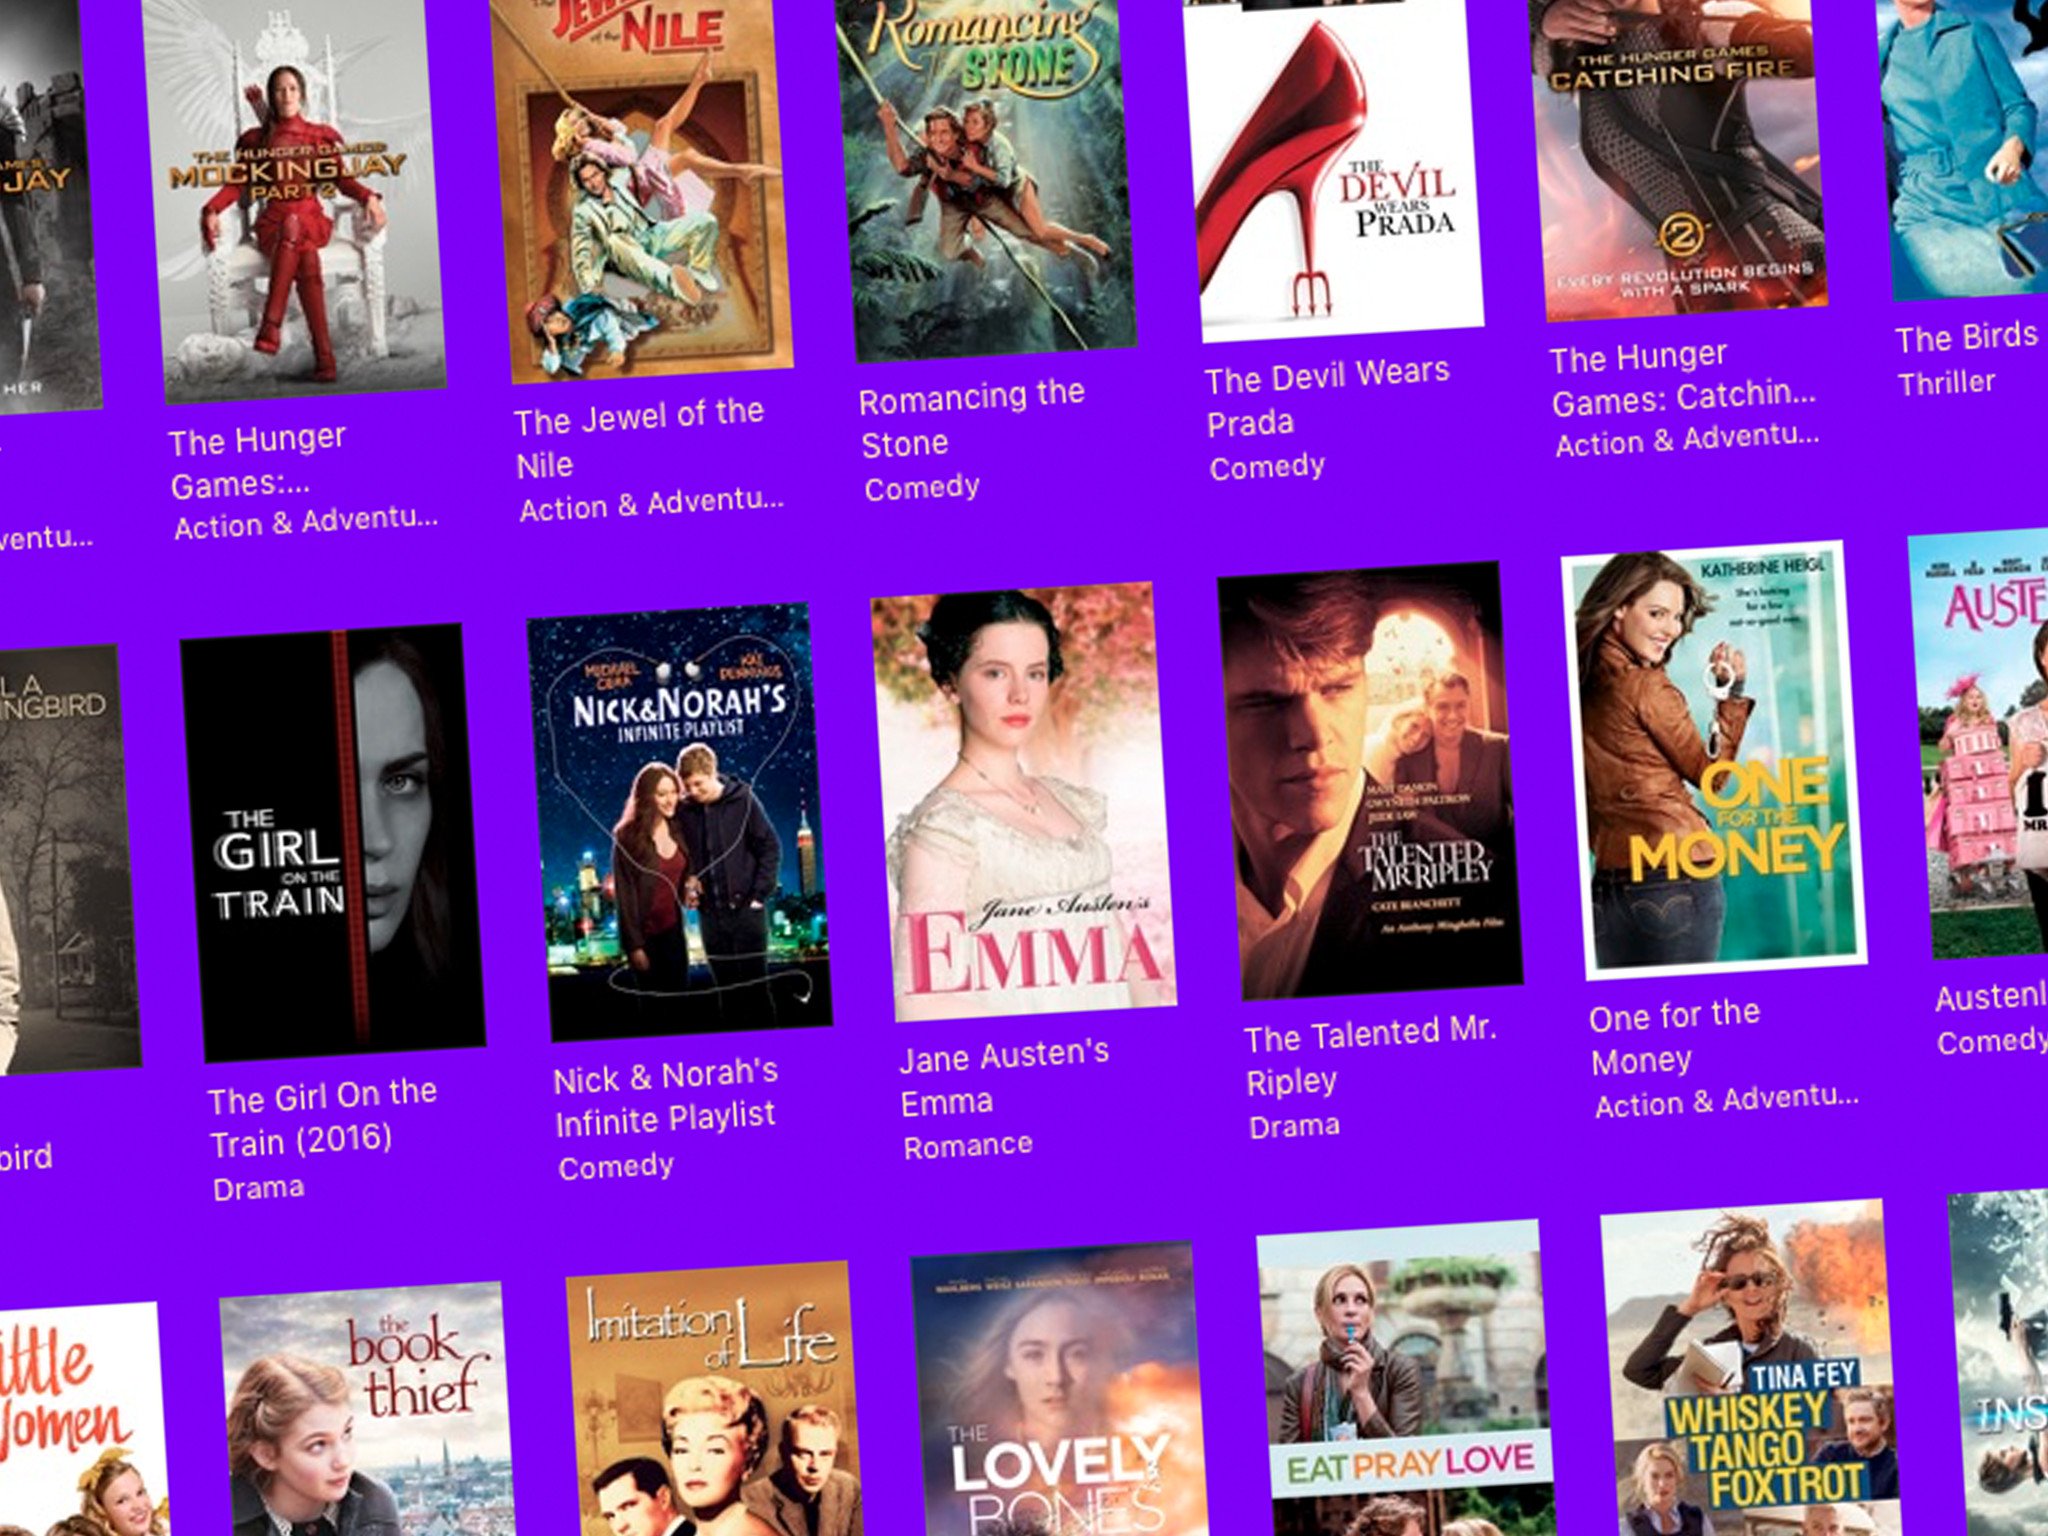The width and height of the screenshot is (2048, 1536).
Task: Click 'One for the Money' title
Action: (1675, 1037)
